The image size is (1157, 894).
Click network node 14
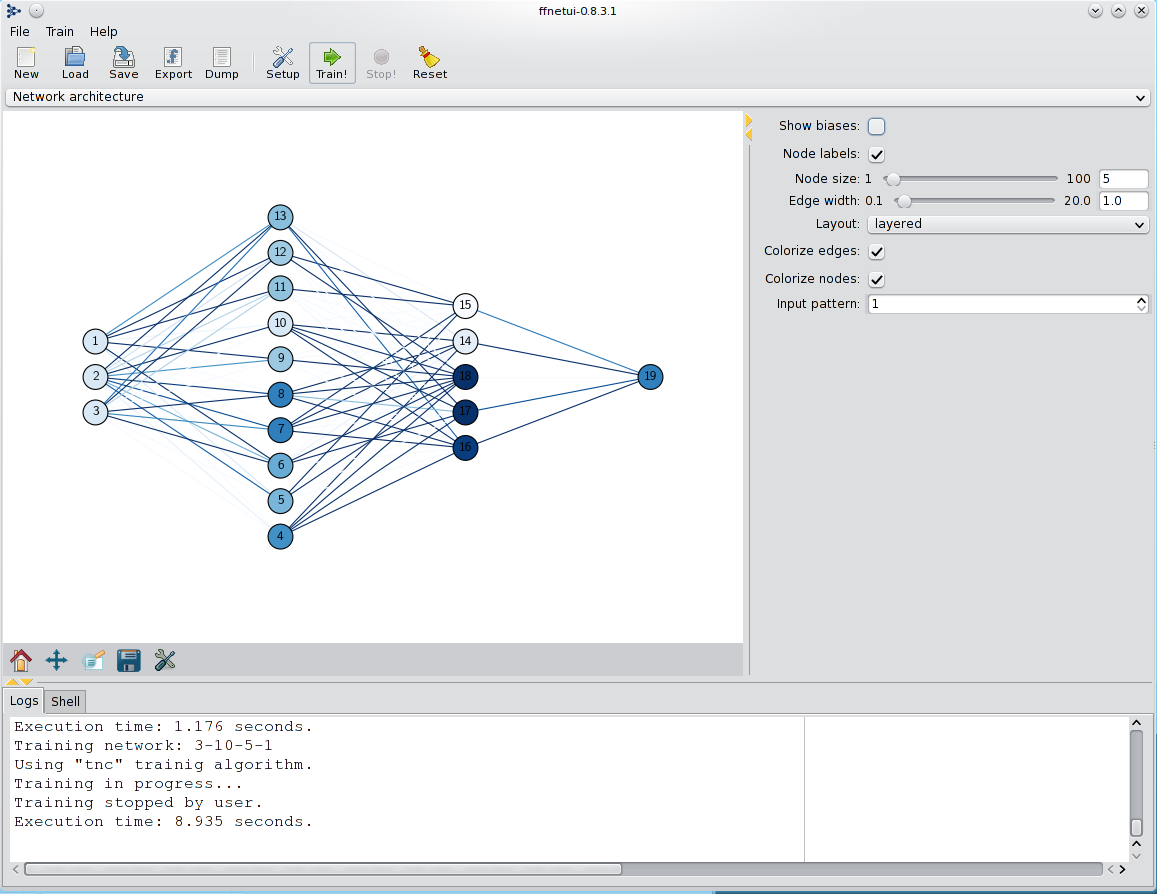(465, 341)
